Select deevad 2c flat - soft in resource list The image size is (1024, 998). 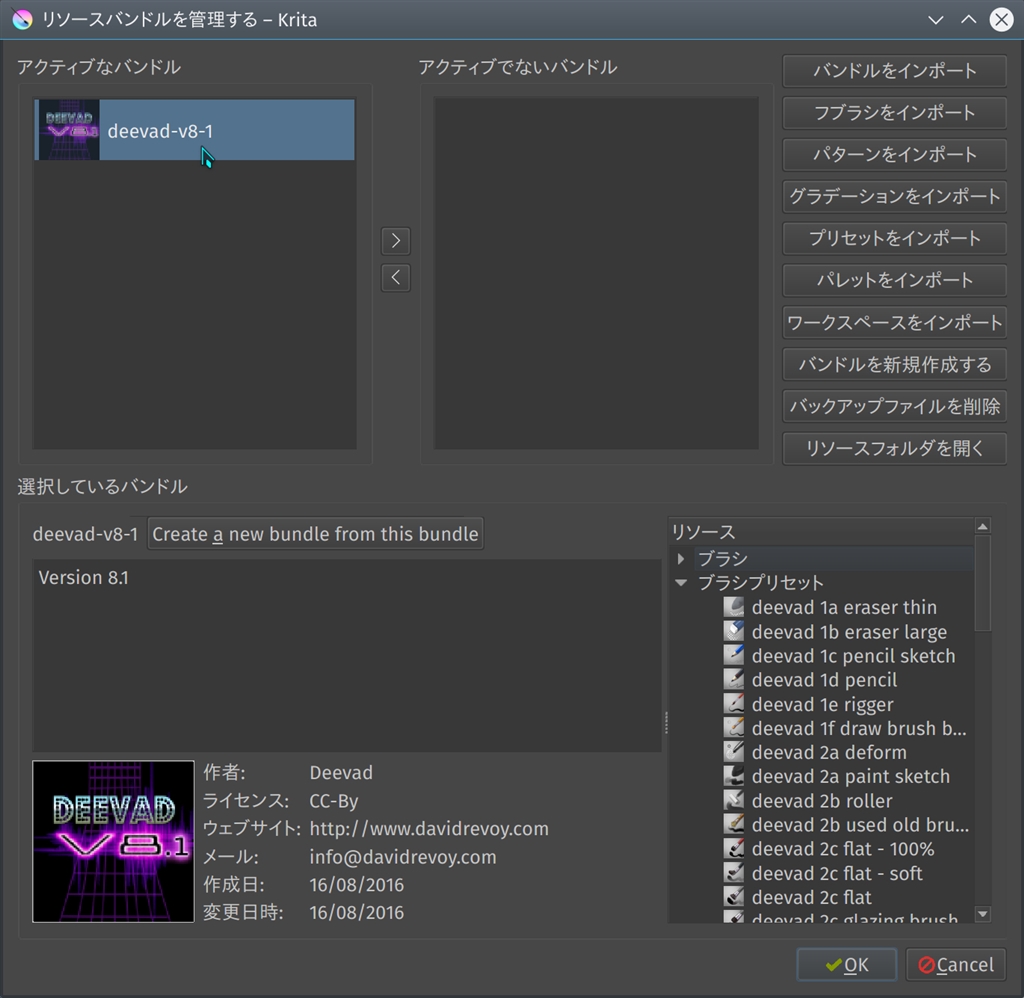(837, 873)
